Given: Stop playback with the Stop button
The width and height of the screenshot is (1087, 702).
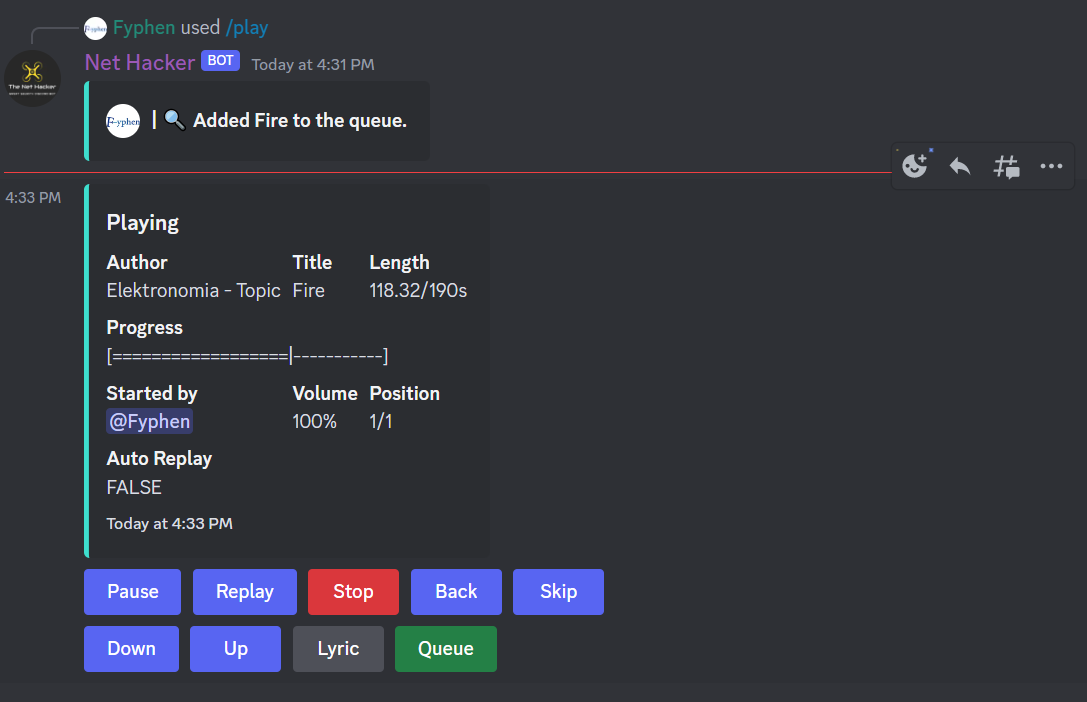Looking at the screenshot, I should pos(353,591).
